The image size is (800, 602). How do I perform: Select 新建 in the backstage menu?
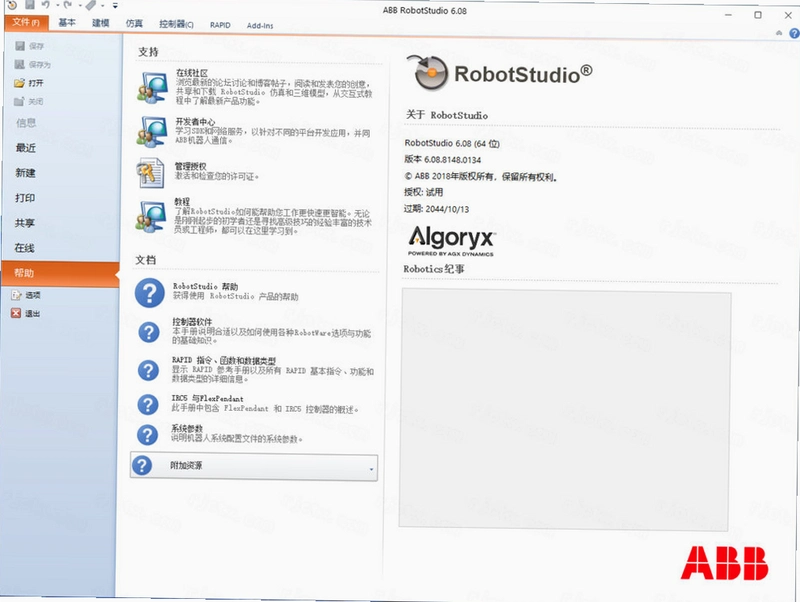tap(26, 173)
